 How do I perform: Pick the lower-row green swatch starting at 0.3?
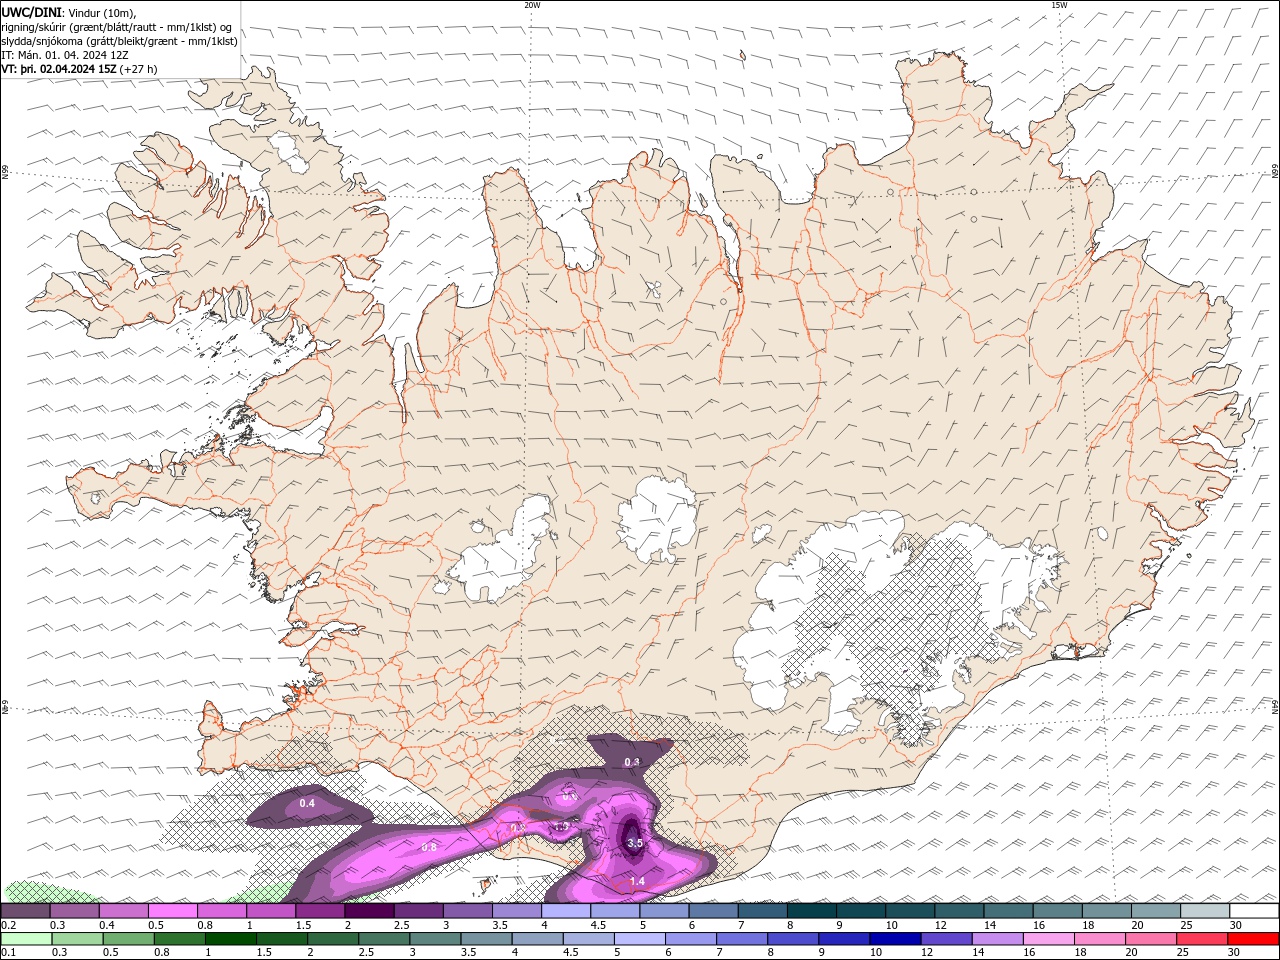tap(77, 939)
